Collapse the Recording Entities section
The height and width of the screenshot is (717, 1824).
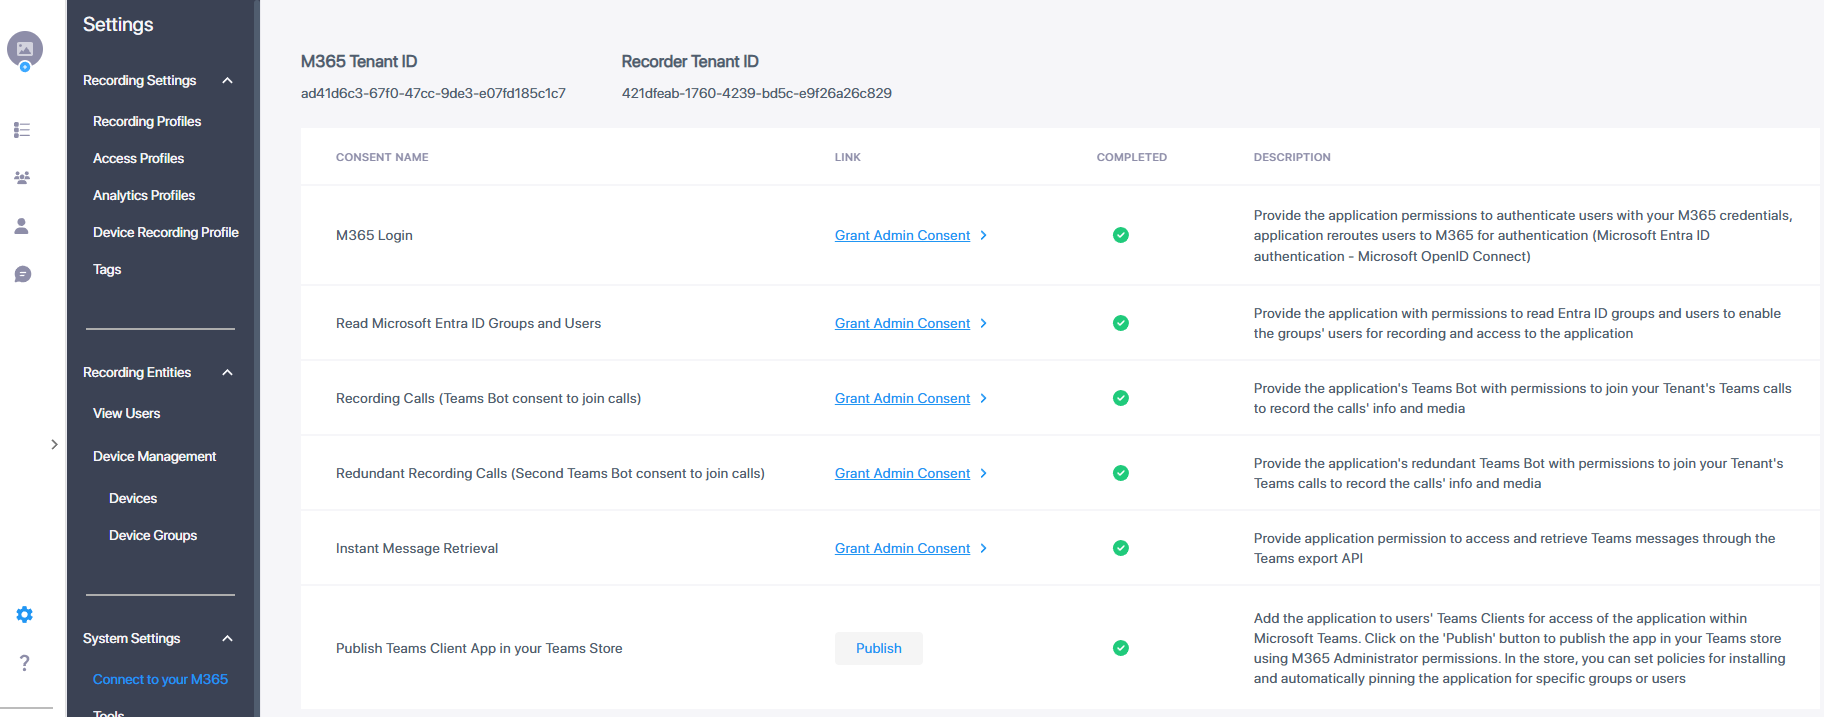pos(227,373)
